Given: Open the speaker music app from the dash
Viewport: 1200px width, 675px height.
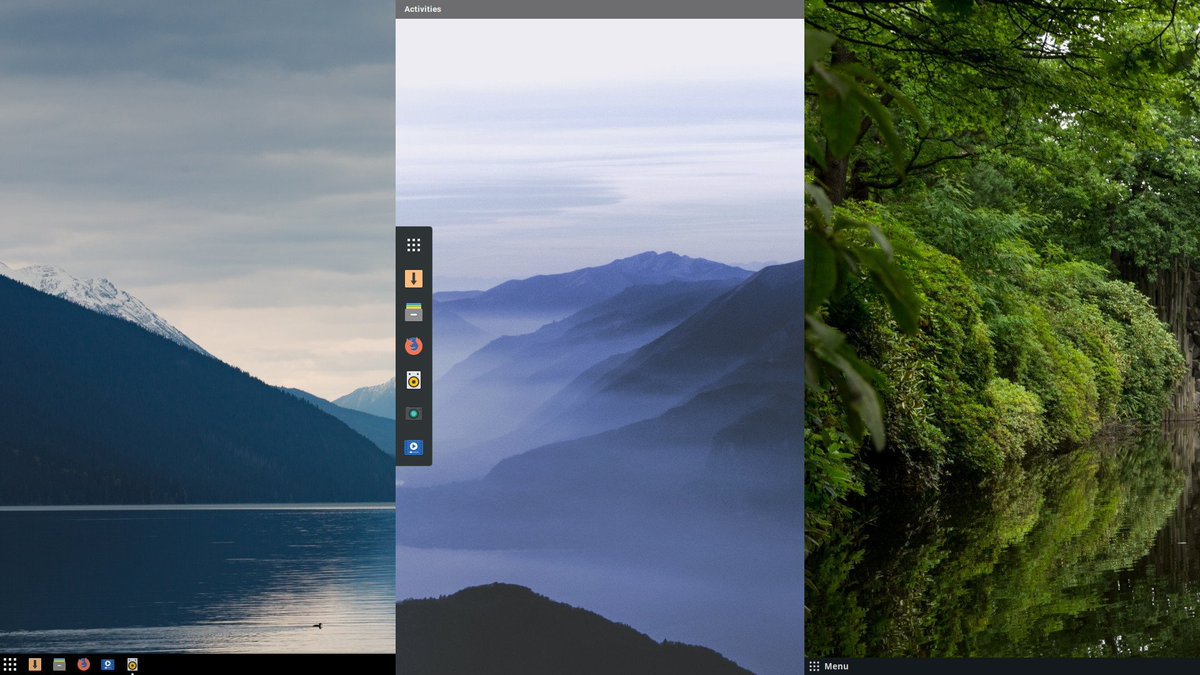Looking at the screenshot, I should [x=414, y=379].
